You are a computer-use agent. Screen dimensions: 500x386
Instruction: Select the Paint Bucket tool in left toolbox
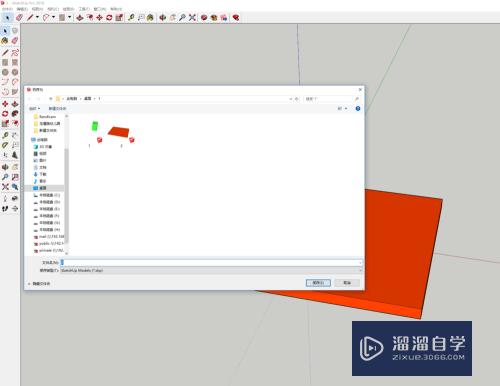pyautogui.click(x=5, y=40)
